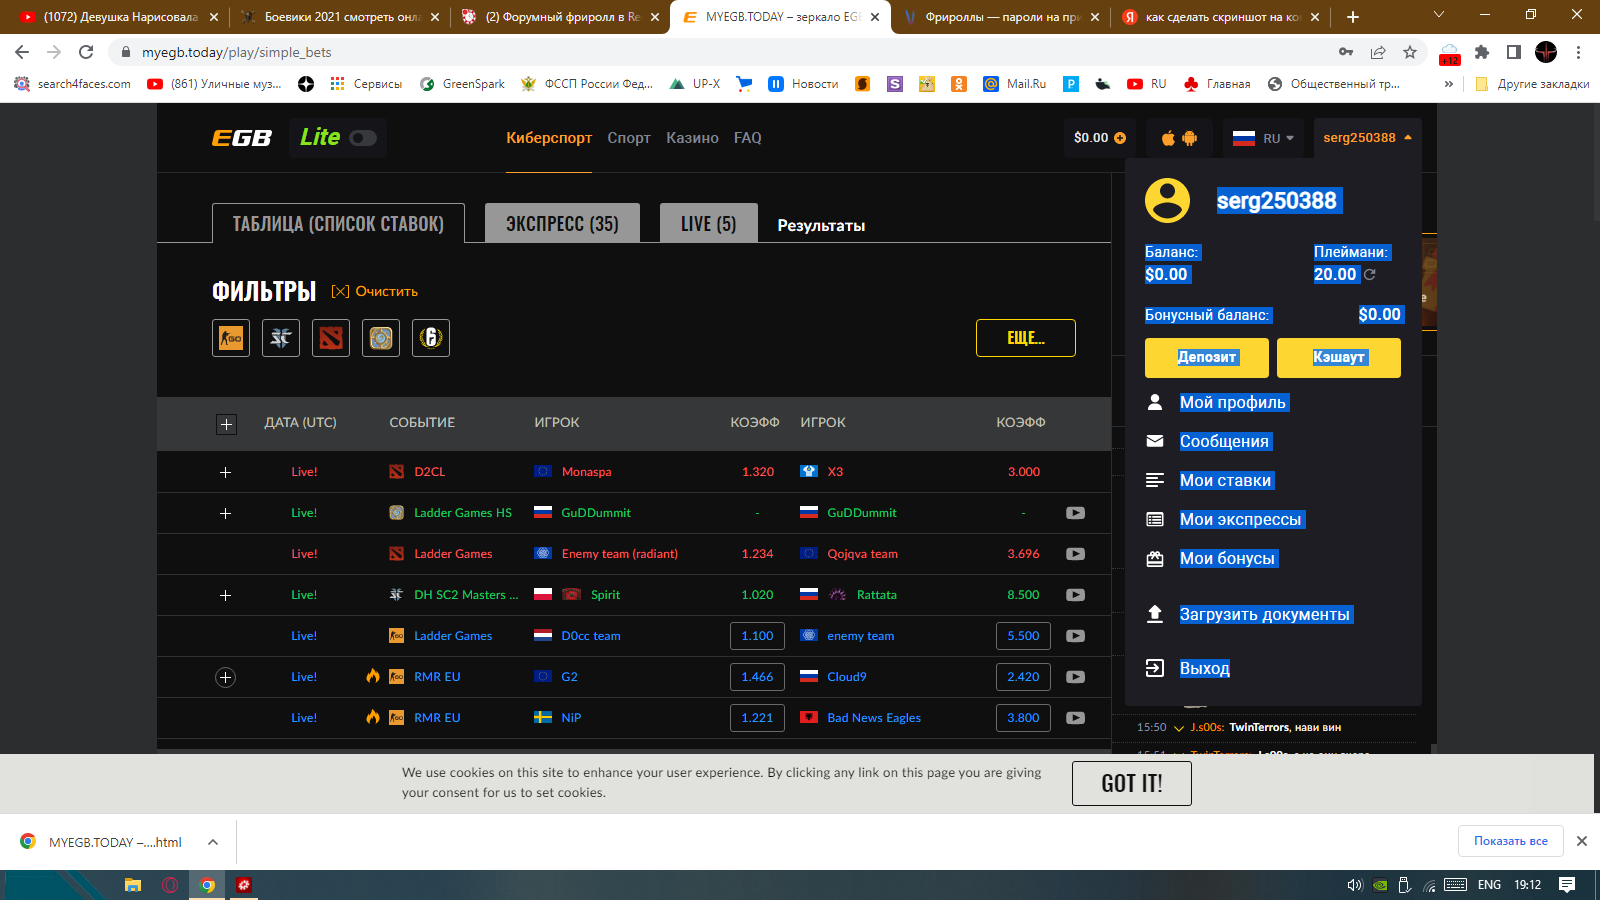Open the FAQ page

point(748,138)
